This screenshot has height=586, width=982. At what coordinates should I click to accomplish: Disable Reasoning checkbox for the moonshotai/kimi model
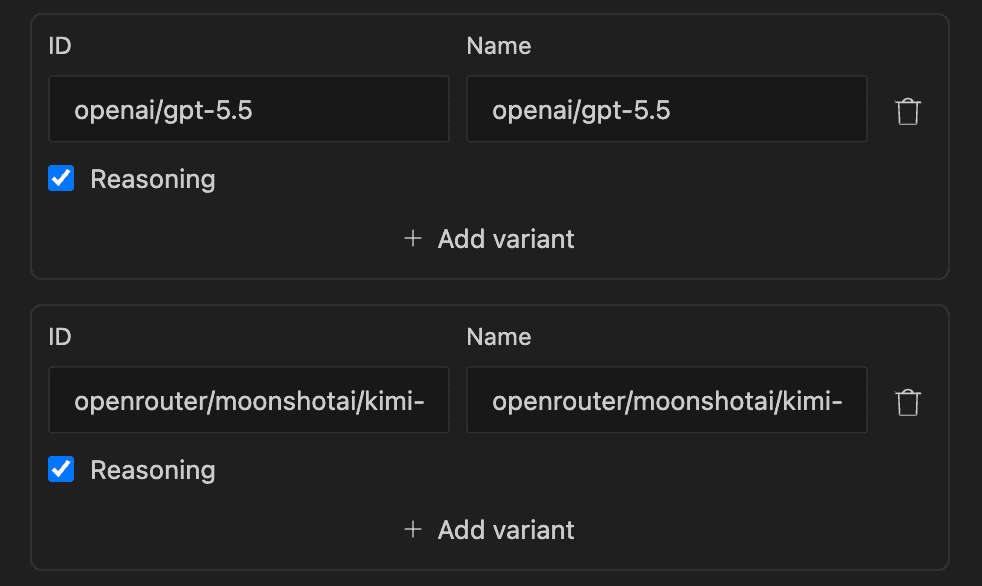tap(61, 470)
